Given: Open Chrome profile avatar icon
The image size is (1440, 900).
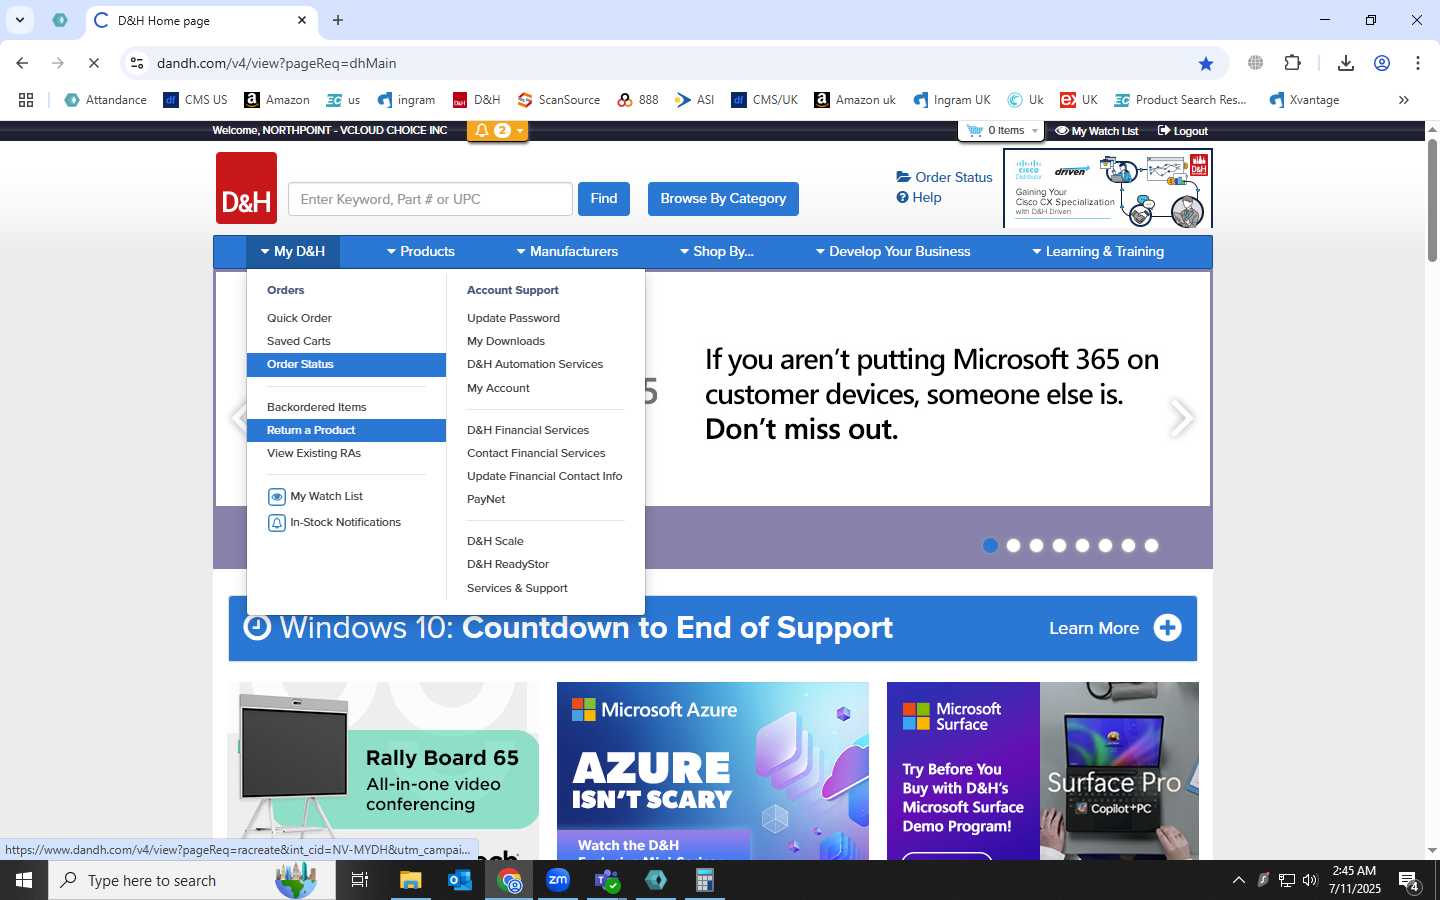Looking at the screenshot, I should (1382, 63).
